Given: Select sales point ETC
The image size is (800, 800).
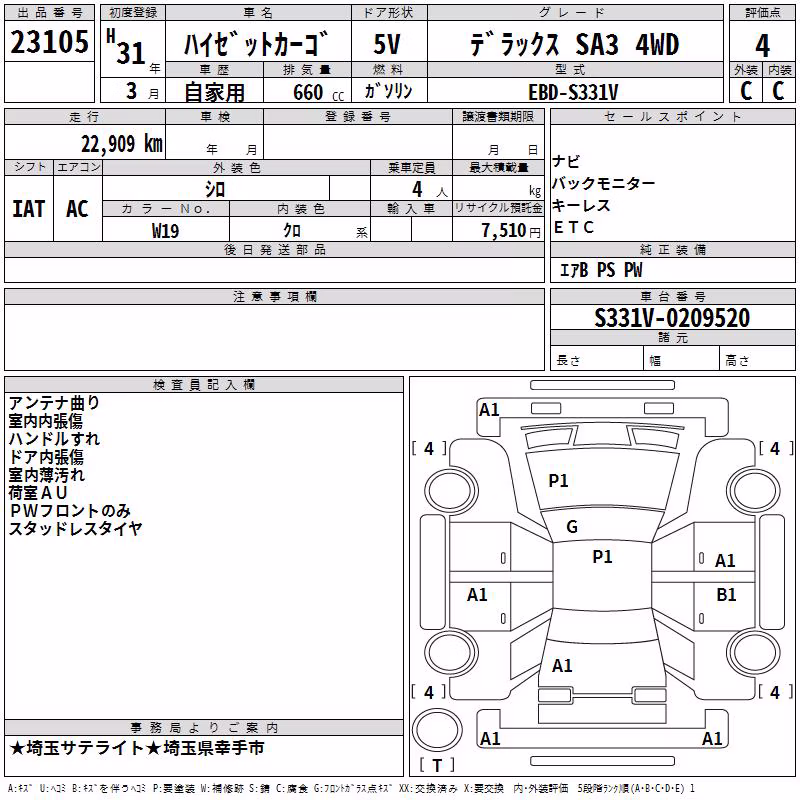Looking at the screenshot, I should 574,227.
